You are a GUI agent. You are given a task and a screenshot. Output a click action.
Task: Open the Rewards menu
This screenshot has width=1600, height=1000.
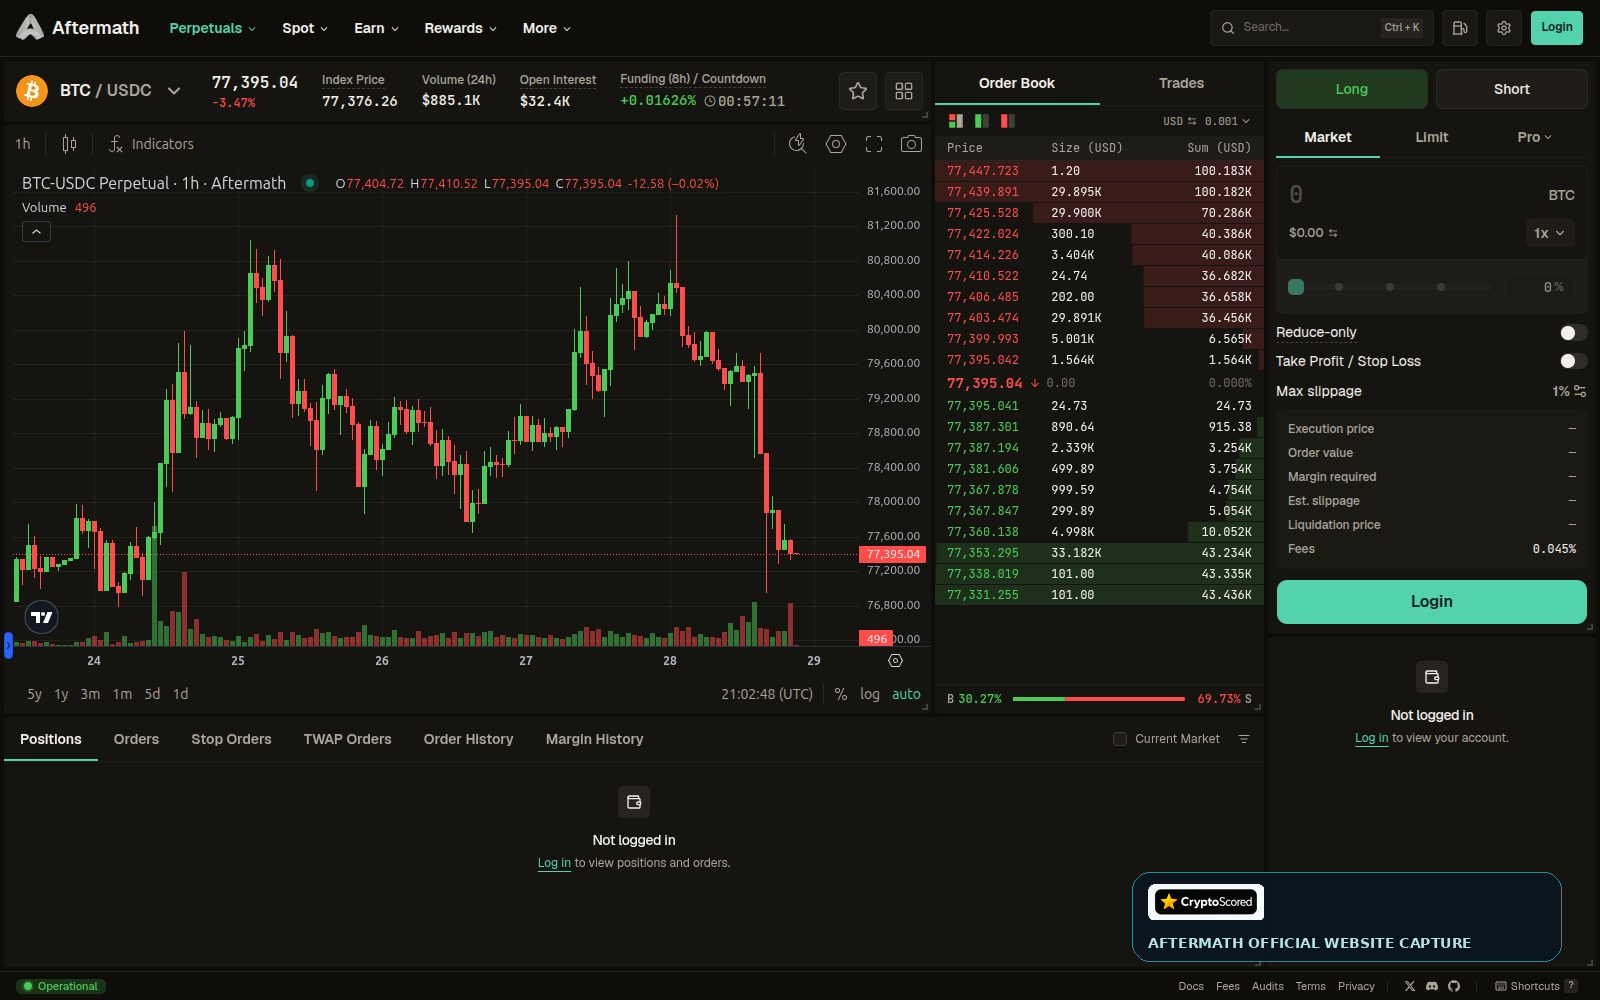click(460, 28)
